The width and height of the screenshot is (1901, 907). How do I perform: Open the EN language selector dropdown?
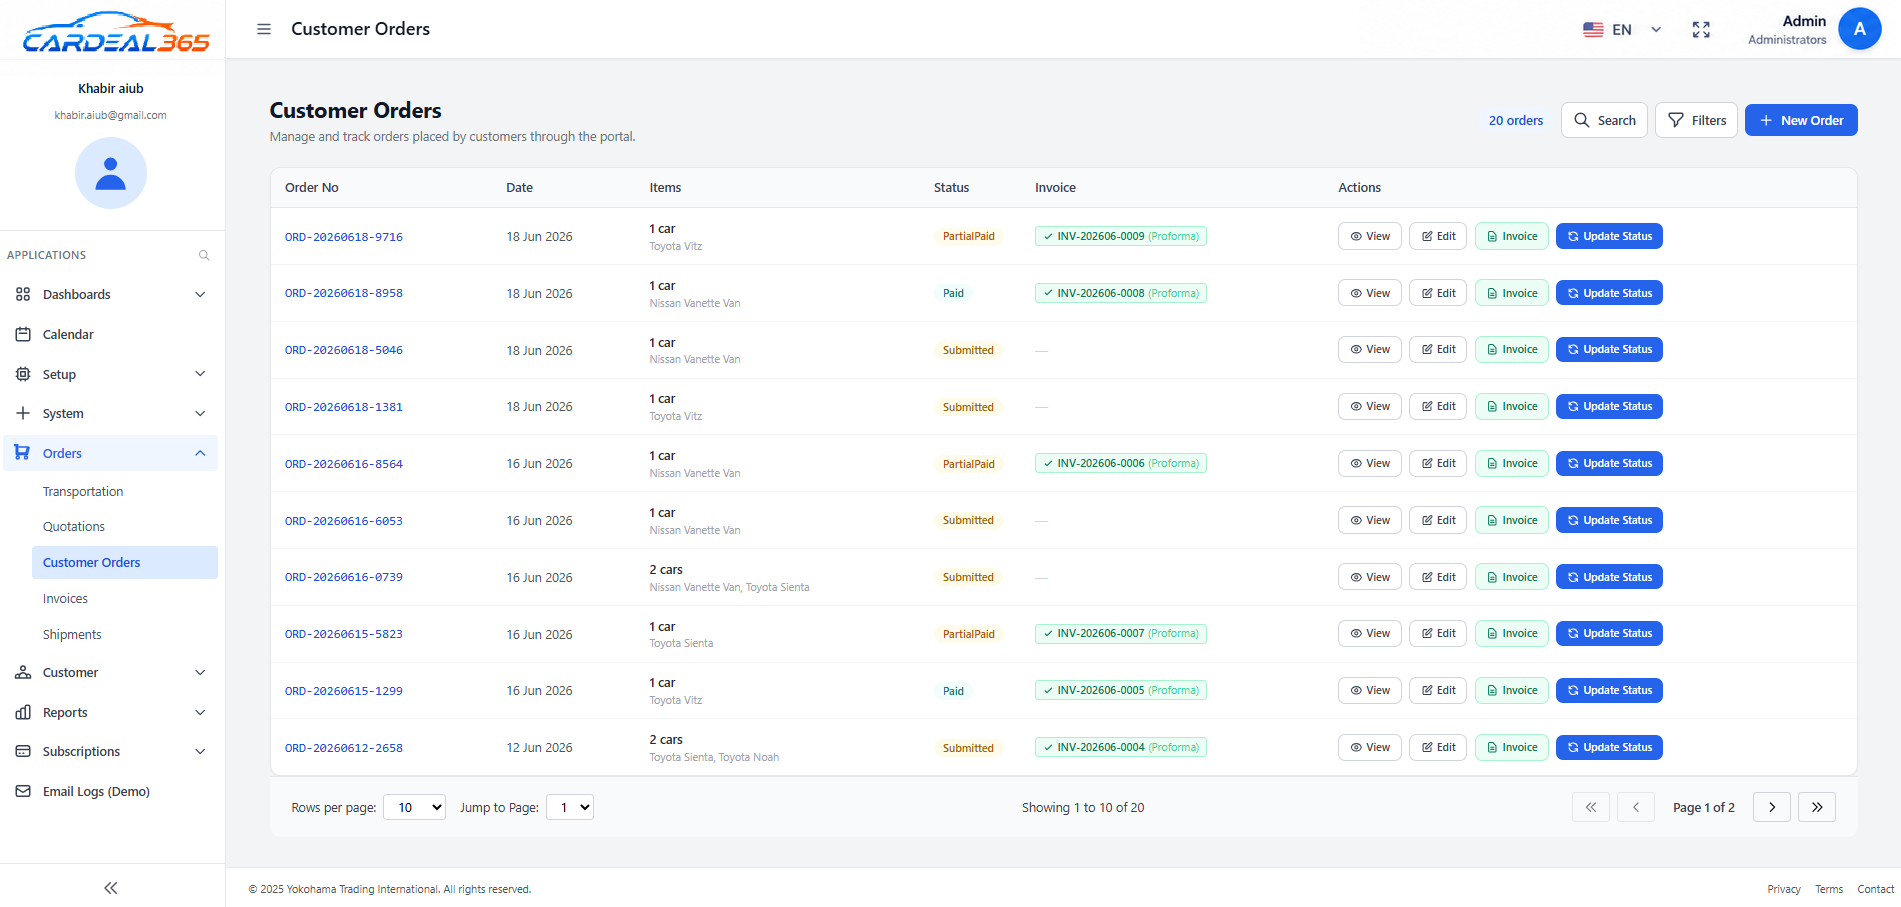(1622, 30)
